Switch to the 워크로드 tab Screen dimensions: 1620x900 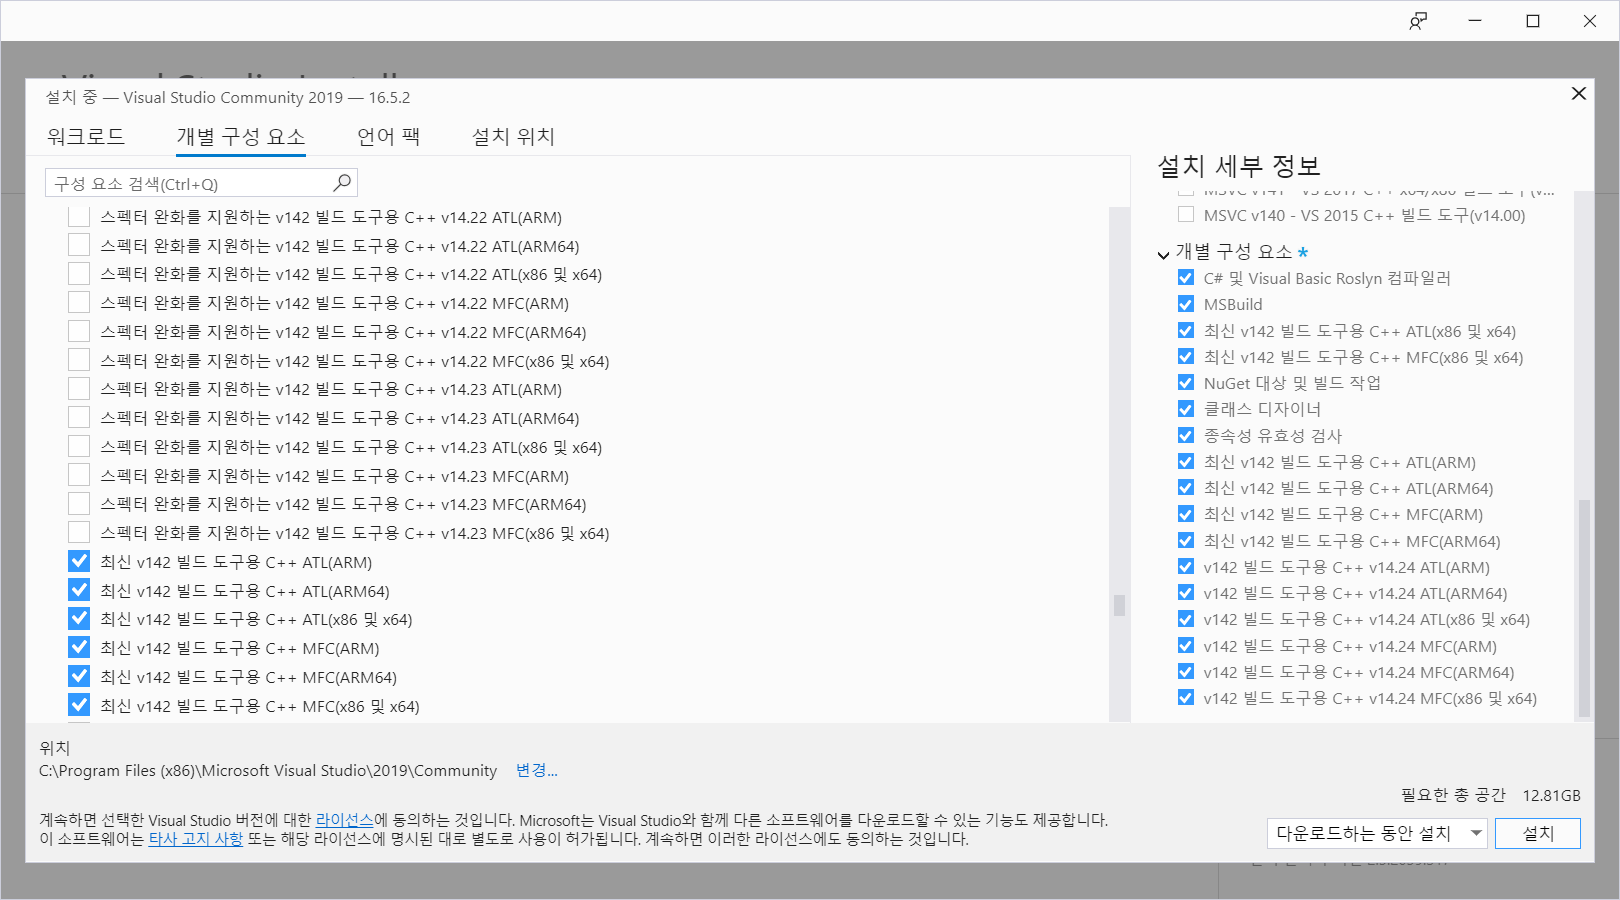point(86,136)
